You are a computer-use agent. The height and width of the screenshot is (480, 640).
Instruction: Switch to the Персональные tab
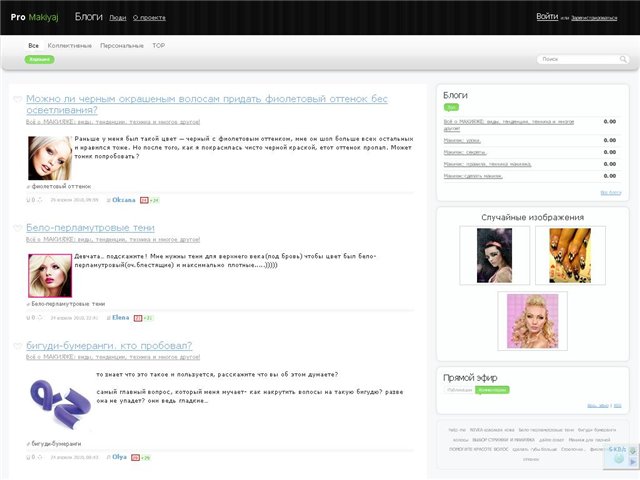point(122,46)
